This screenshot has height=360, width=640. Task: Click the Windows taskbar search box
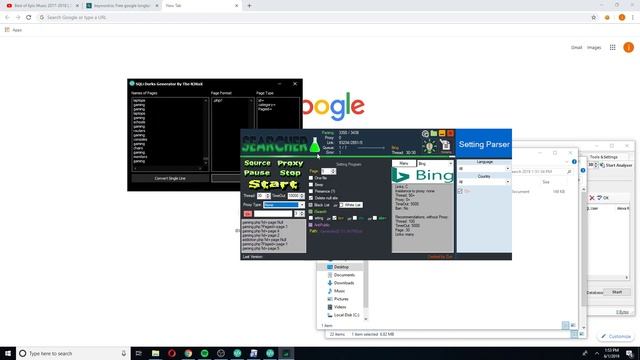73,353
